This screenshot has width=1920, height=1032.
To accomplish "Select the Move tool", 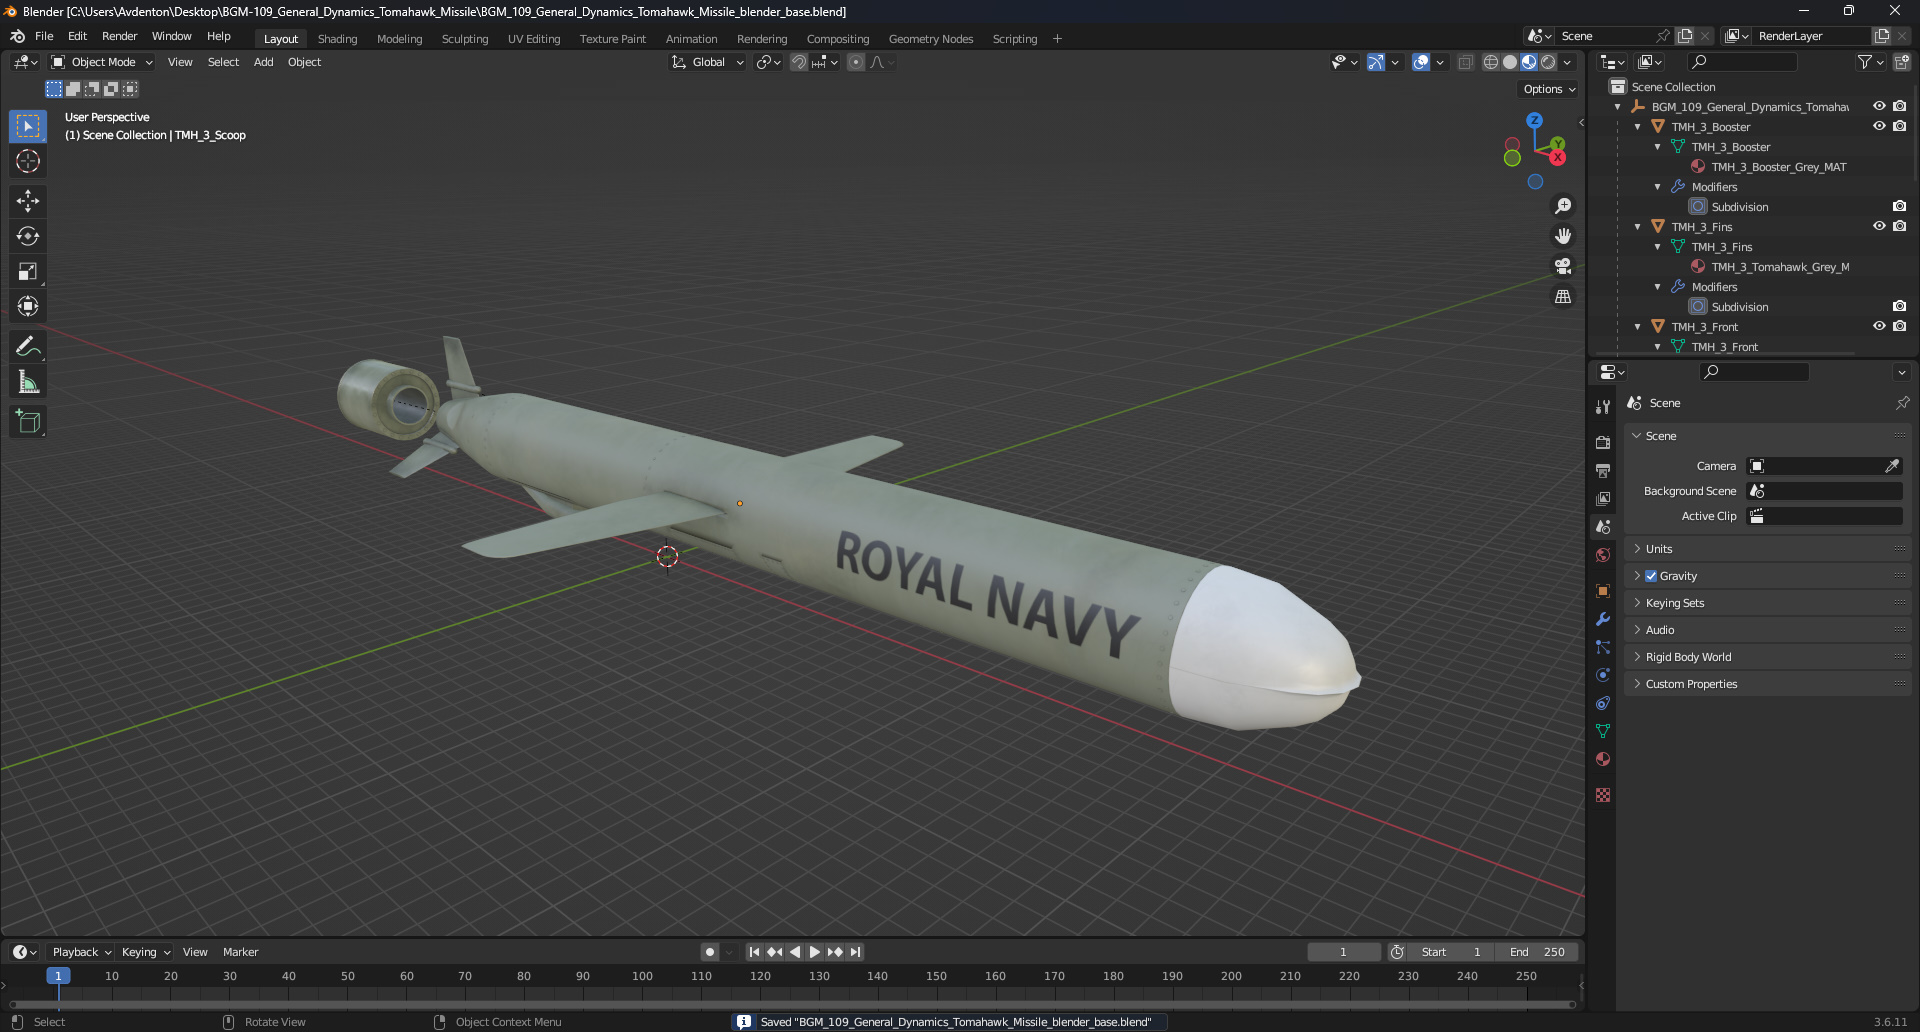I will pyautogui.click(x=28, y=201).
